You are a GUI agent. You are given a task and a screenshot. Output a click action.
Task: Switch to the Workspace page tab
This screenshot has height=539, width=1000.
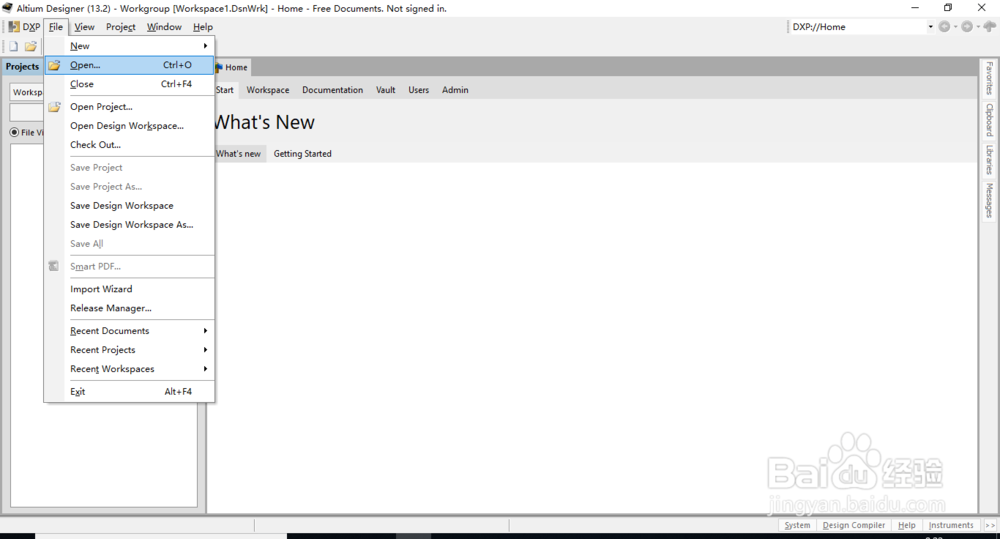click(x=268, y=90)
